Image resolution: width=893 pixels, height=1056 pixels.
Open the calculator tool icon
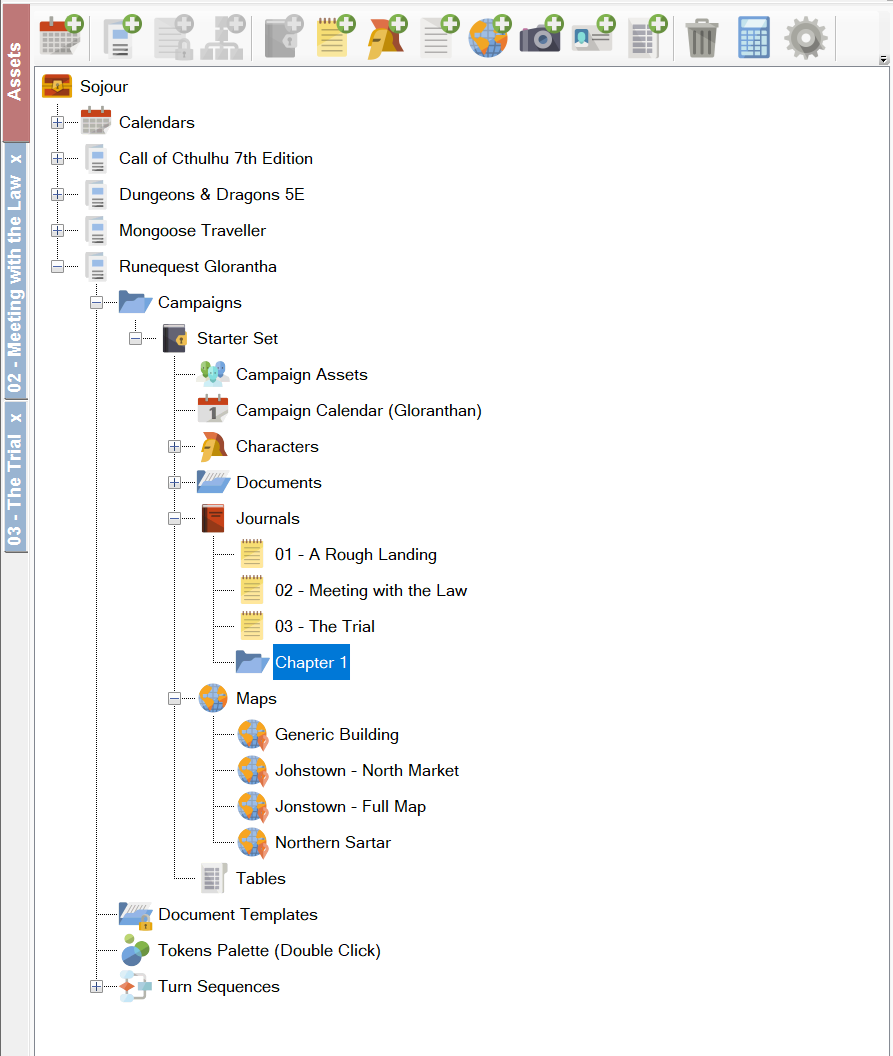754,38
